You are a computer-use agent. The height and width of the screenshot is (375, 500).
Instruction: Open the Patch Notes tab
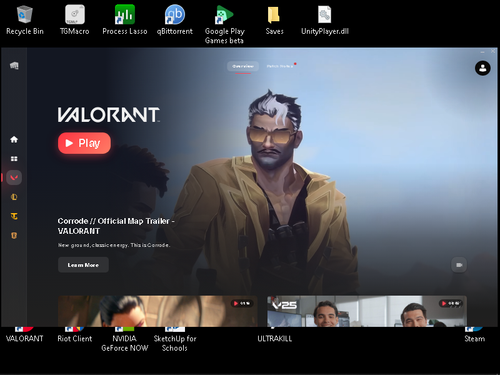click(x=280, y=66)
